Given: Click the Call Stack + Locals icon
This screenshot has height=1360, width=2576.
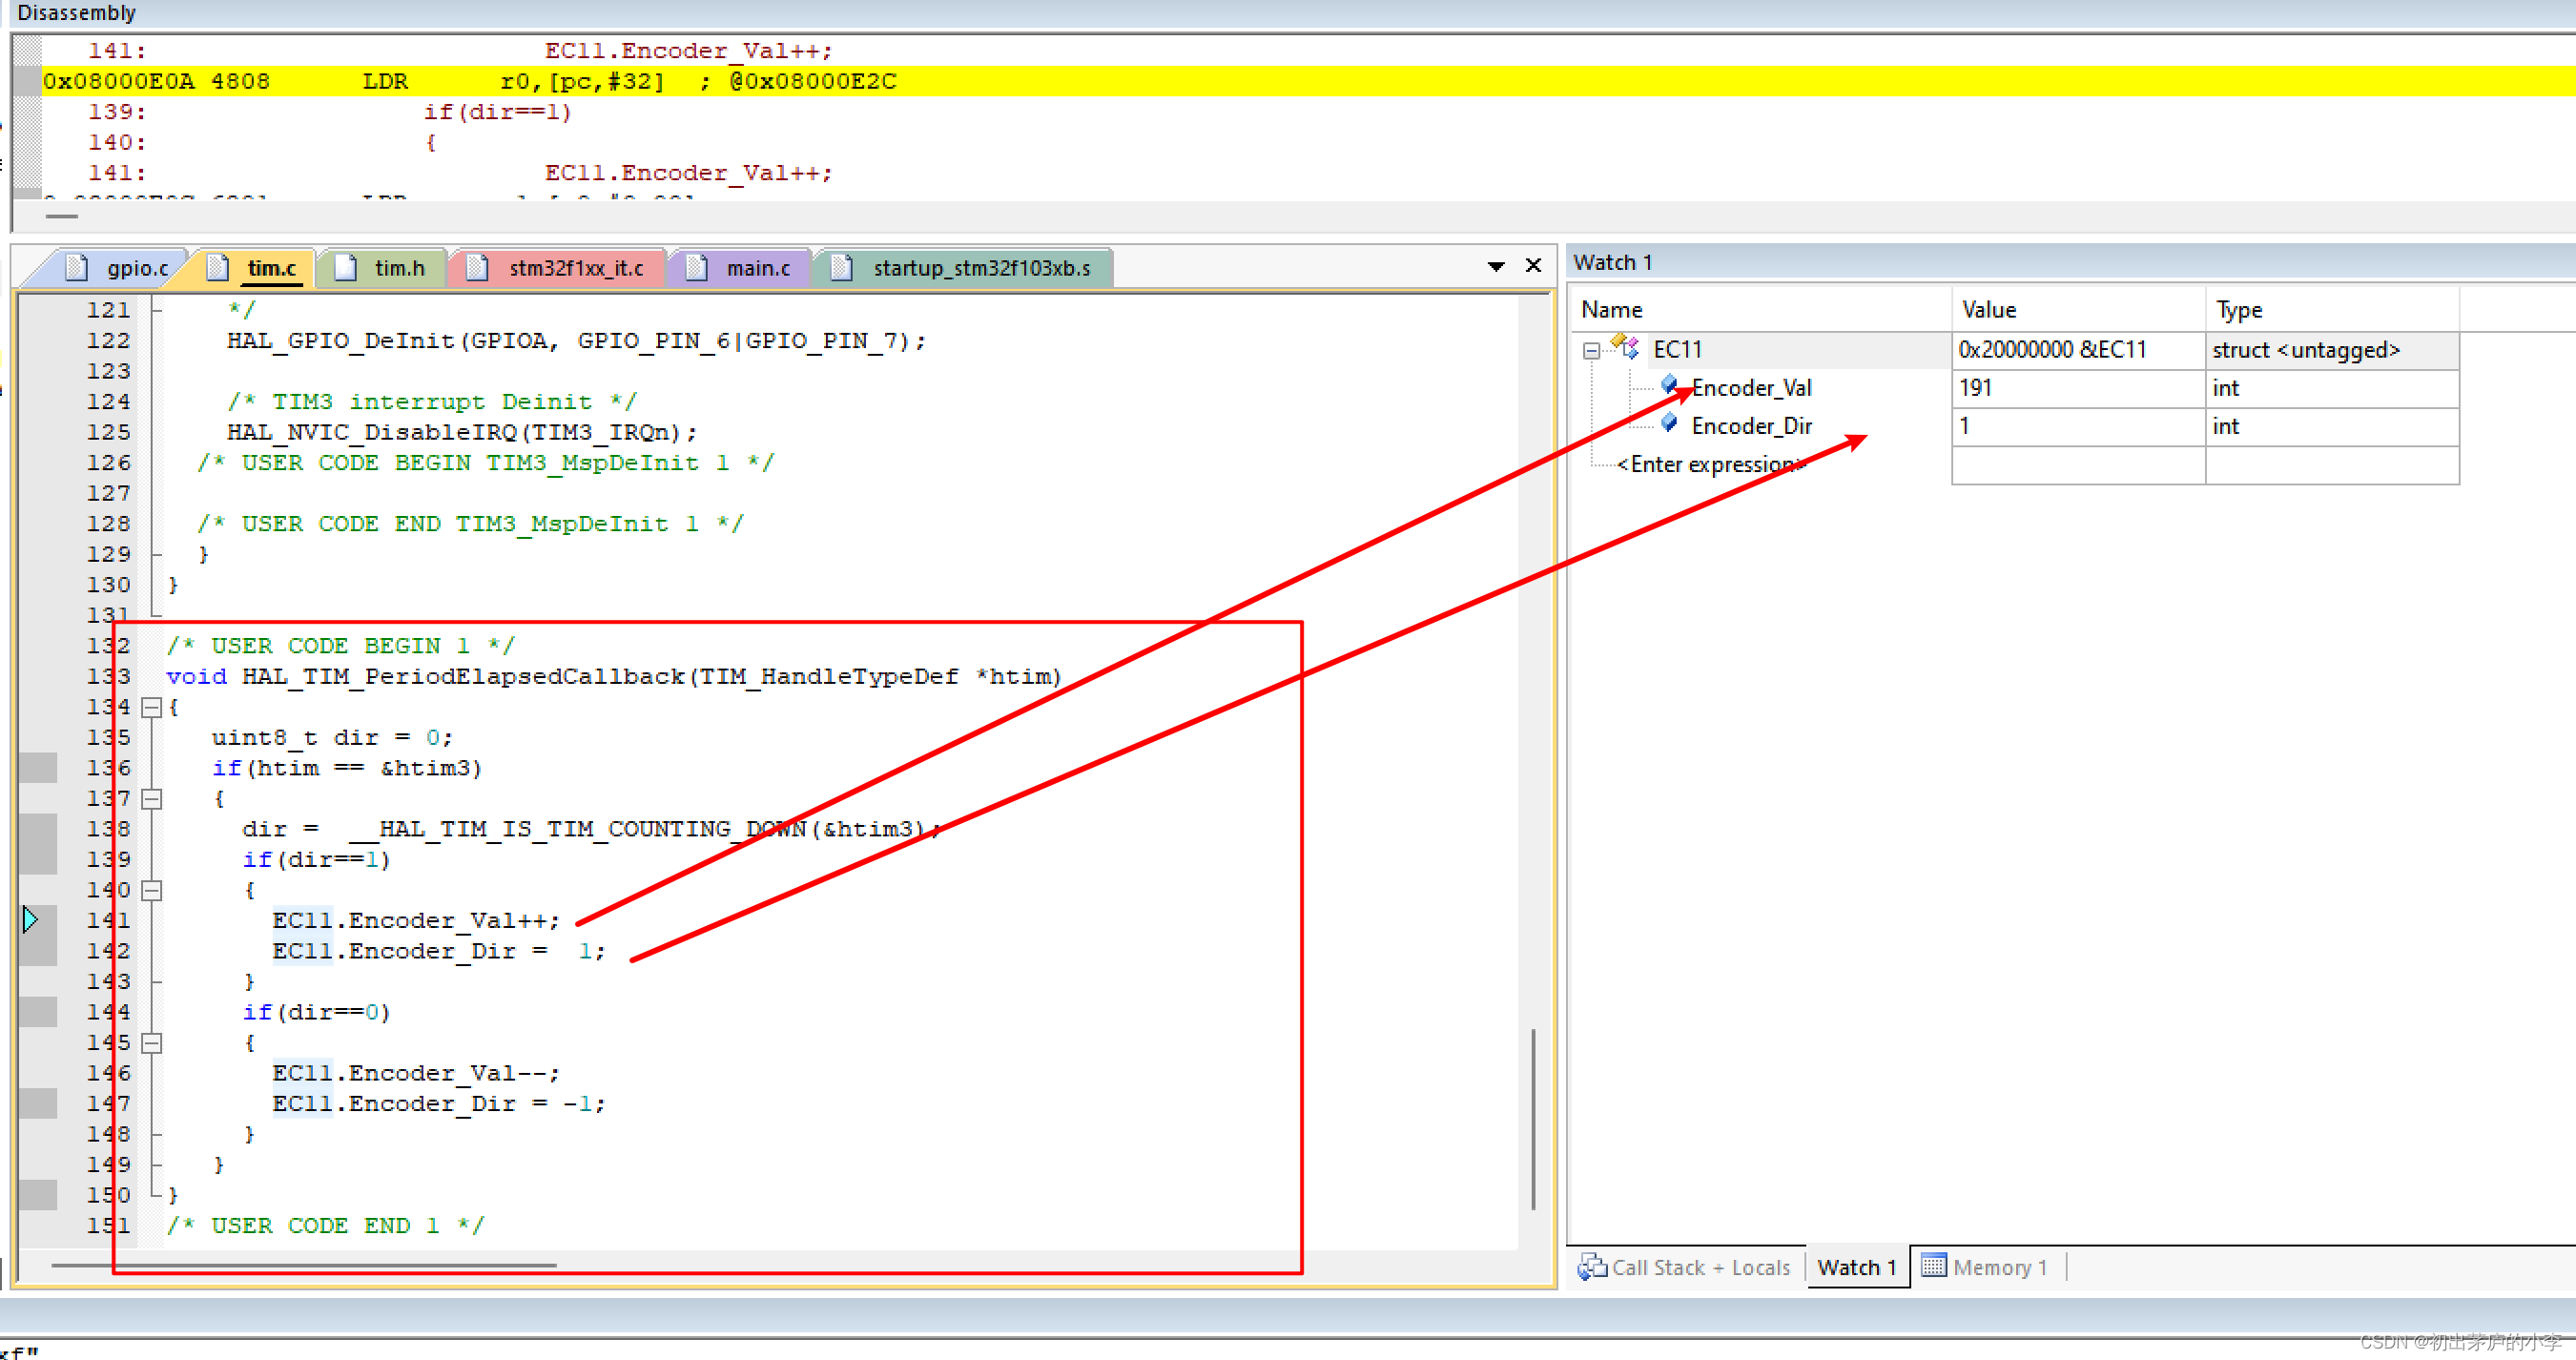Looking at the screenshot, I should [1591, 1267].
